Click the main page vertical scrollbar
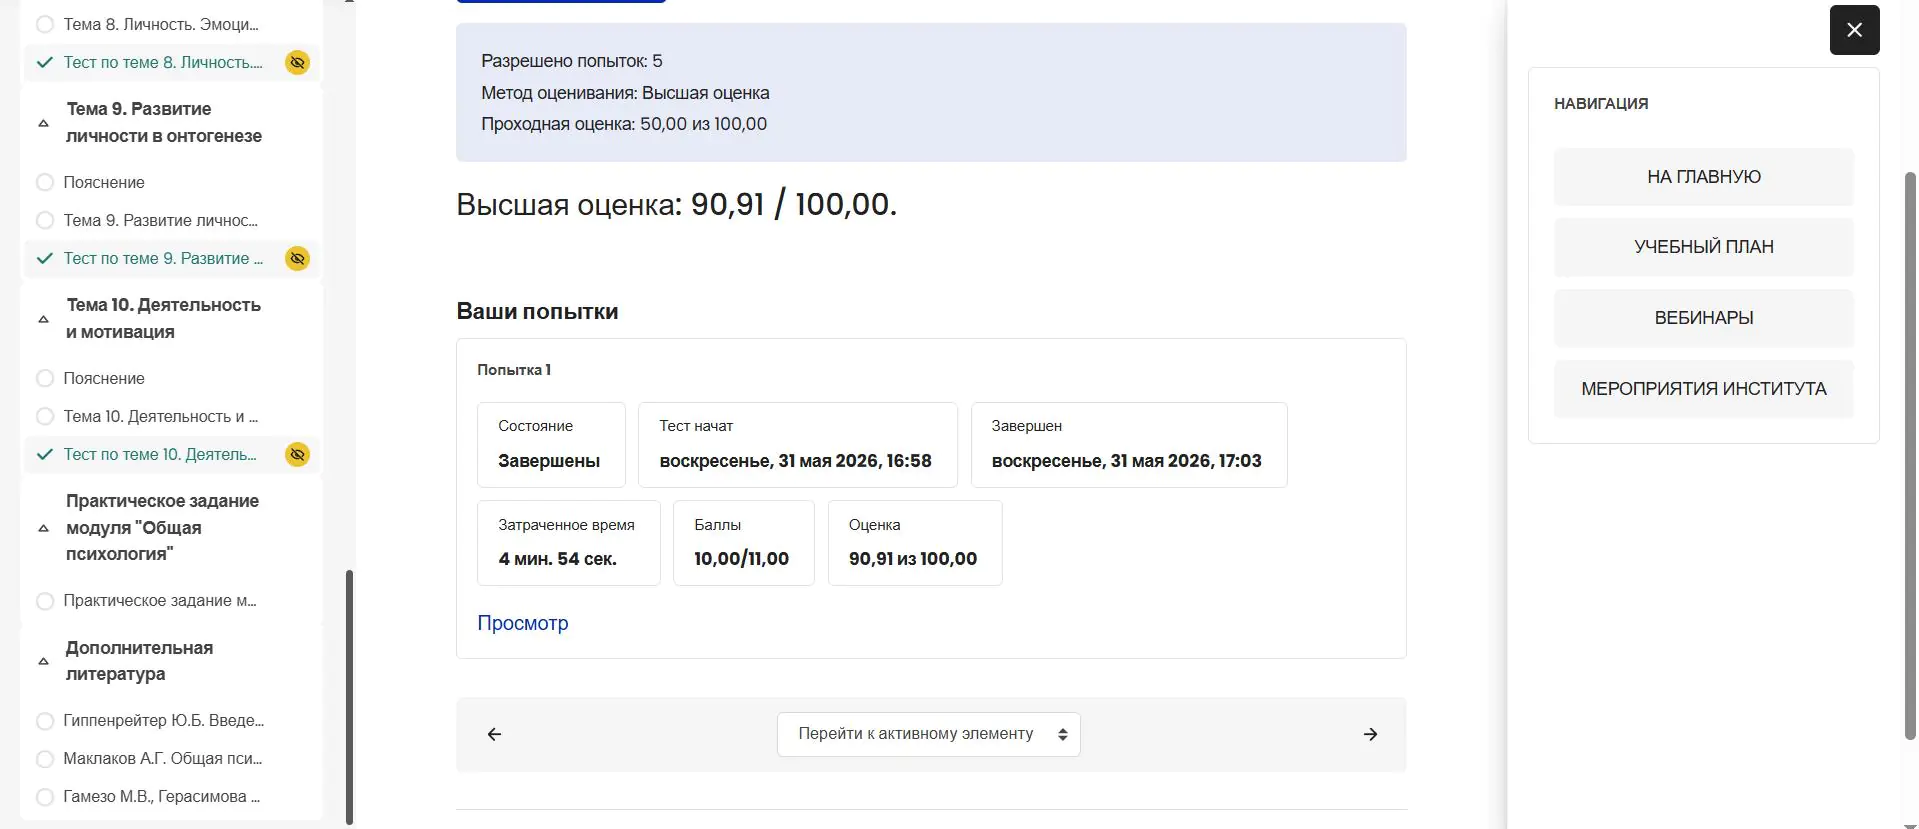Screen dimensions: 1919x829 1910,456
